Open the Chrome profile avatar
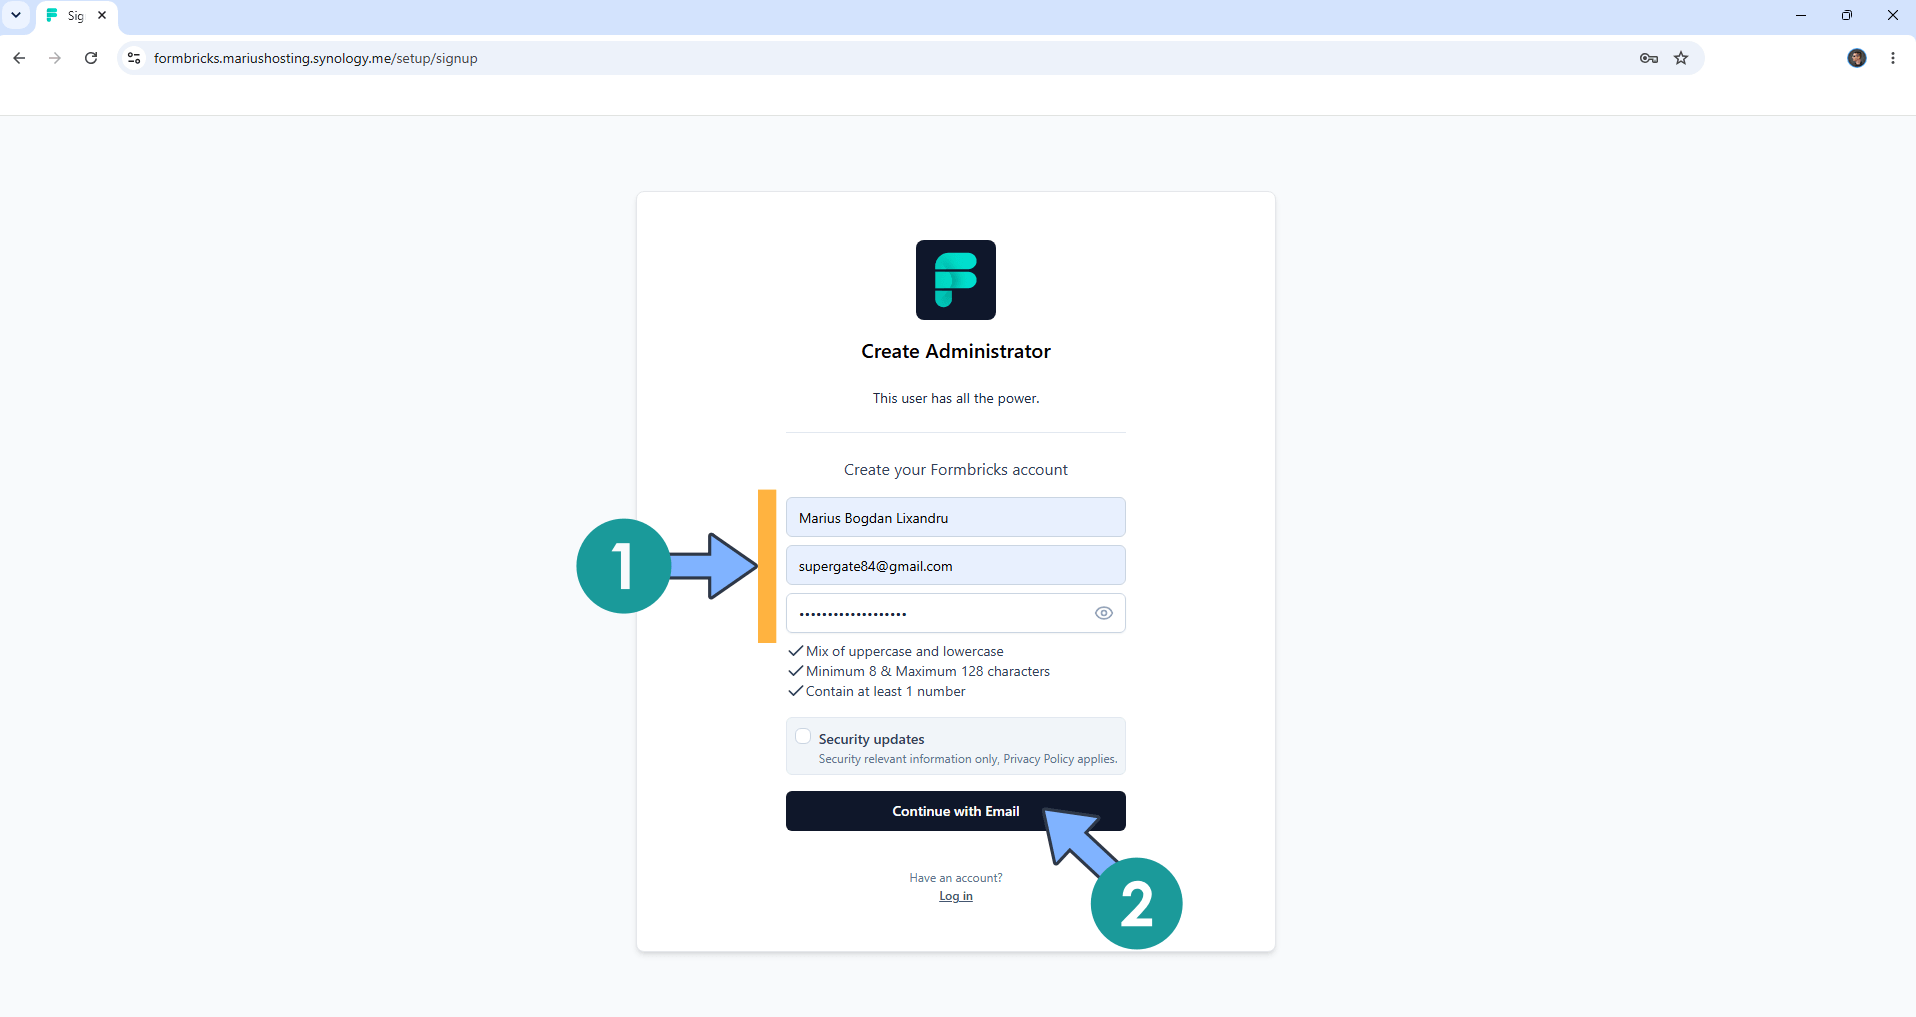Image resolution: width=1916 pixels, height=1017 pixels. click(1857, 58)
